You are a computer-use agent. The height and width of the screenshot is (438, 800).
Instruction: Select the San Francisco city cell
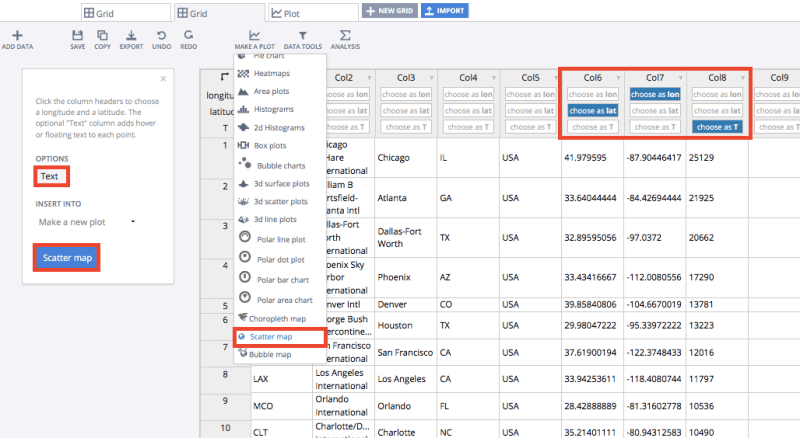pos(406,353)
